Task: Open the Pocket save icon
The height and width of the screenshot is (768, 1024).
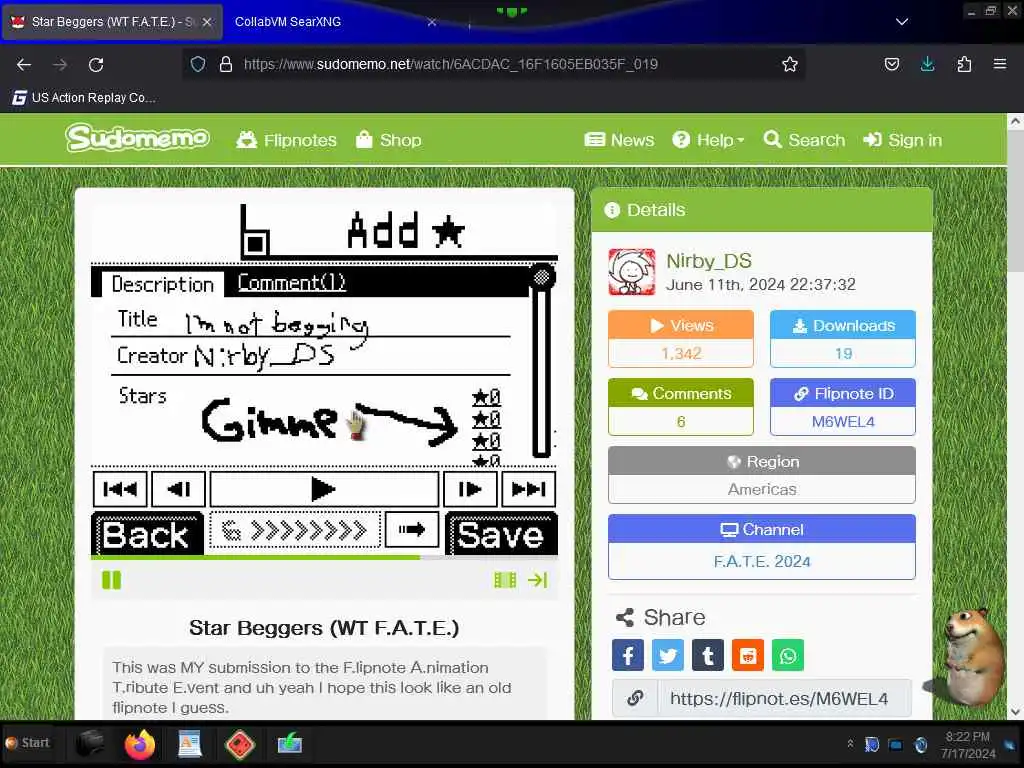Action: tap(891, 64)
